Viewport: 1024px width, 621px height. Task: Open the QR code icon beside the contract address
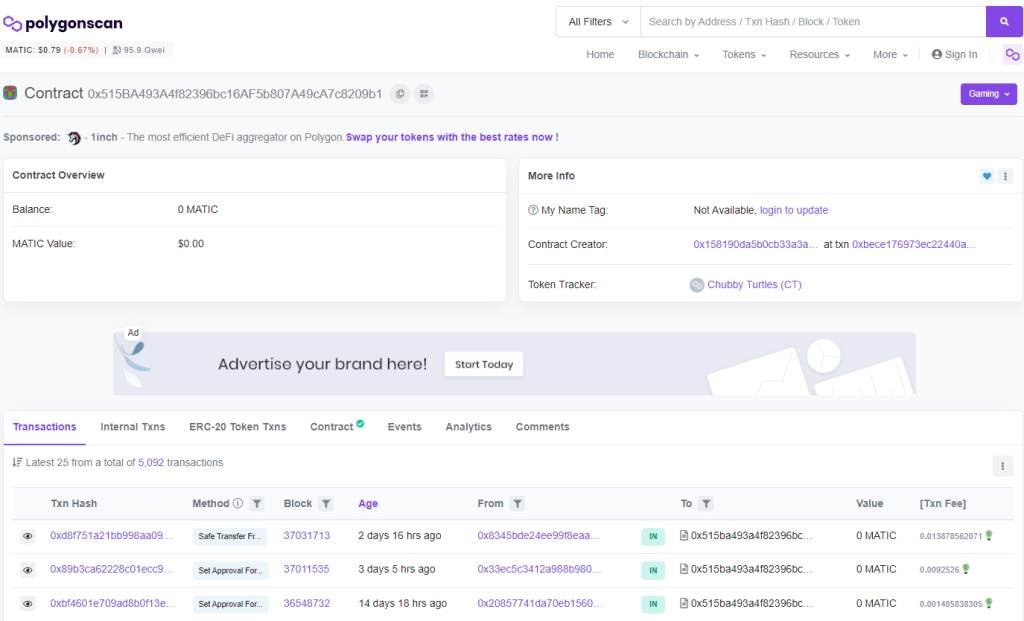pos(424,94)
